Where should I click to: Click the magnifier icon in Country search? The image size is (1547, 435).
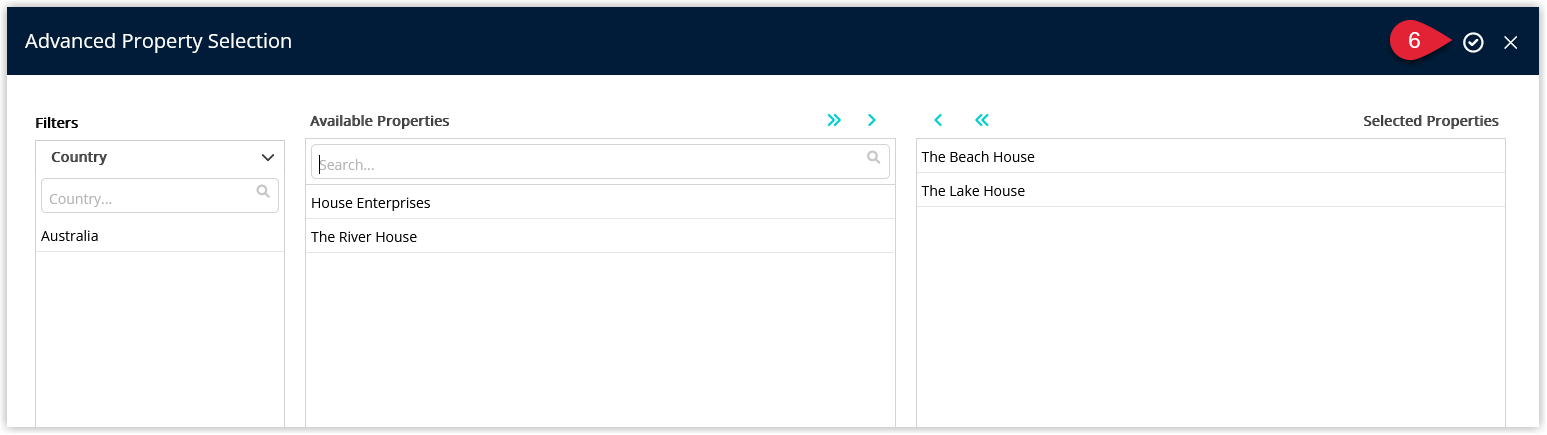[x=263, y=191]
